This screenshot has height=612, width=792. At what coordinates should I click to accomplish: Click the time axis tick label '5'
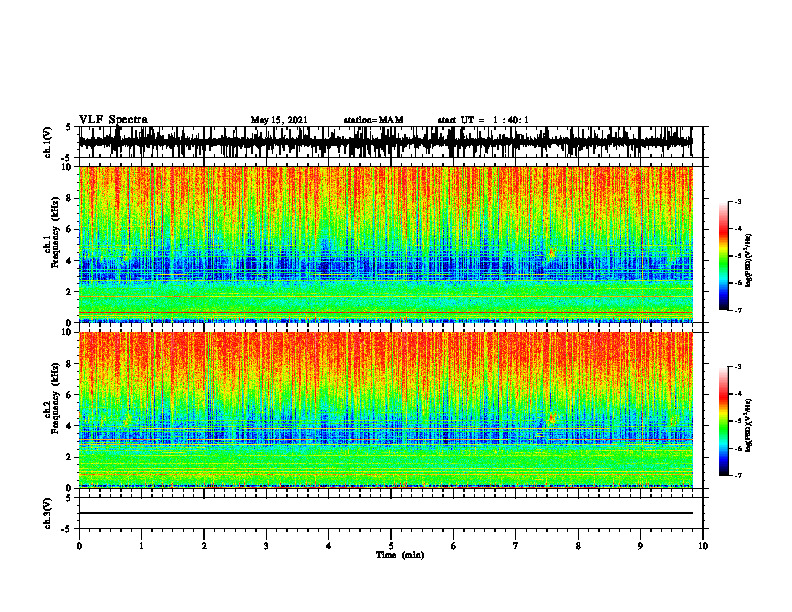[x=391, y=546]
